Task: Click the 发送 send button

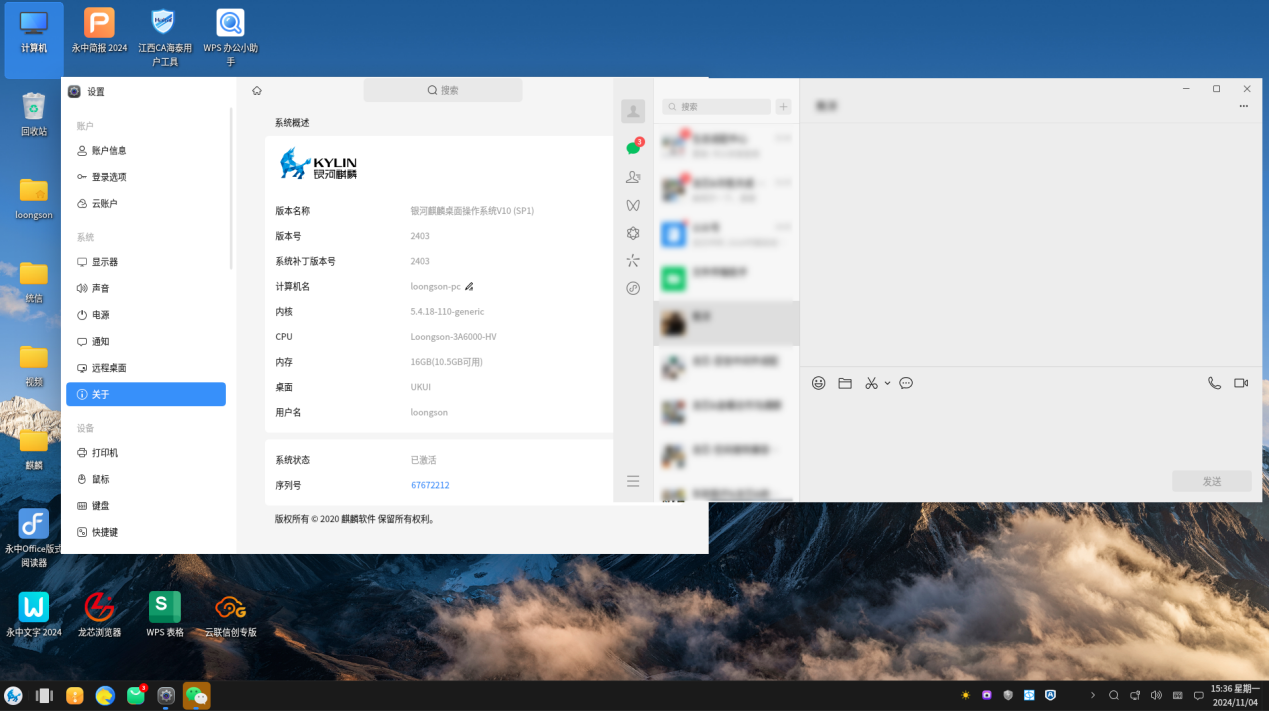Action: coord(1211,481)
